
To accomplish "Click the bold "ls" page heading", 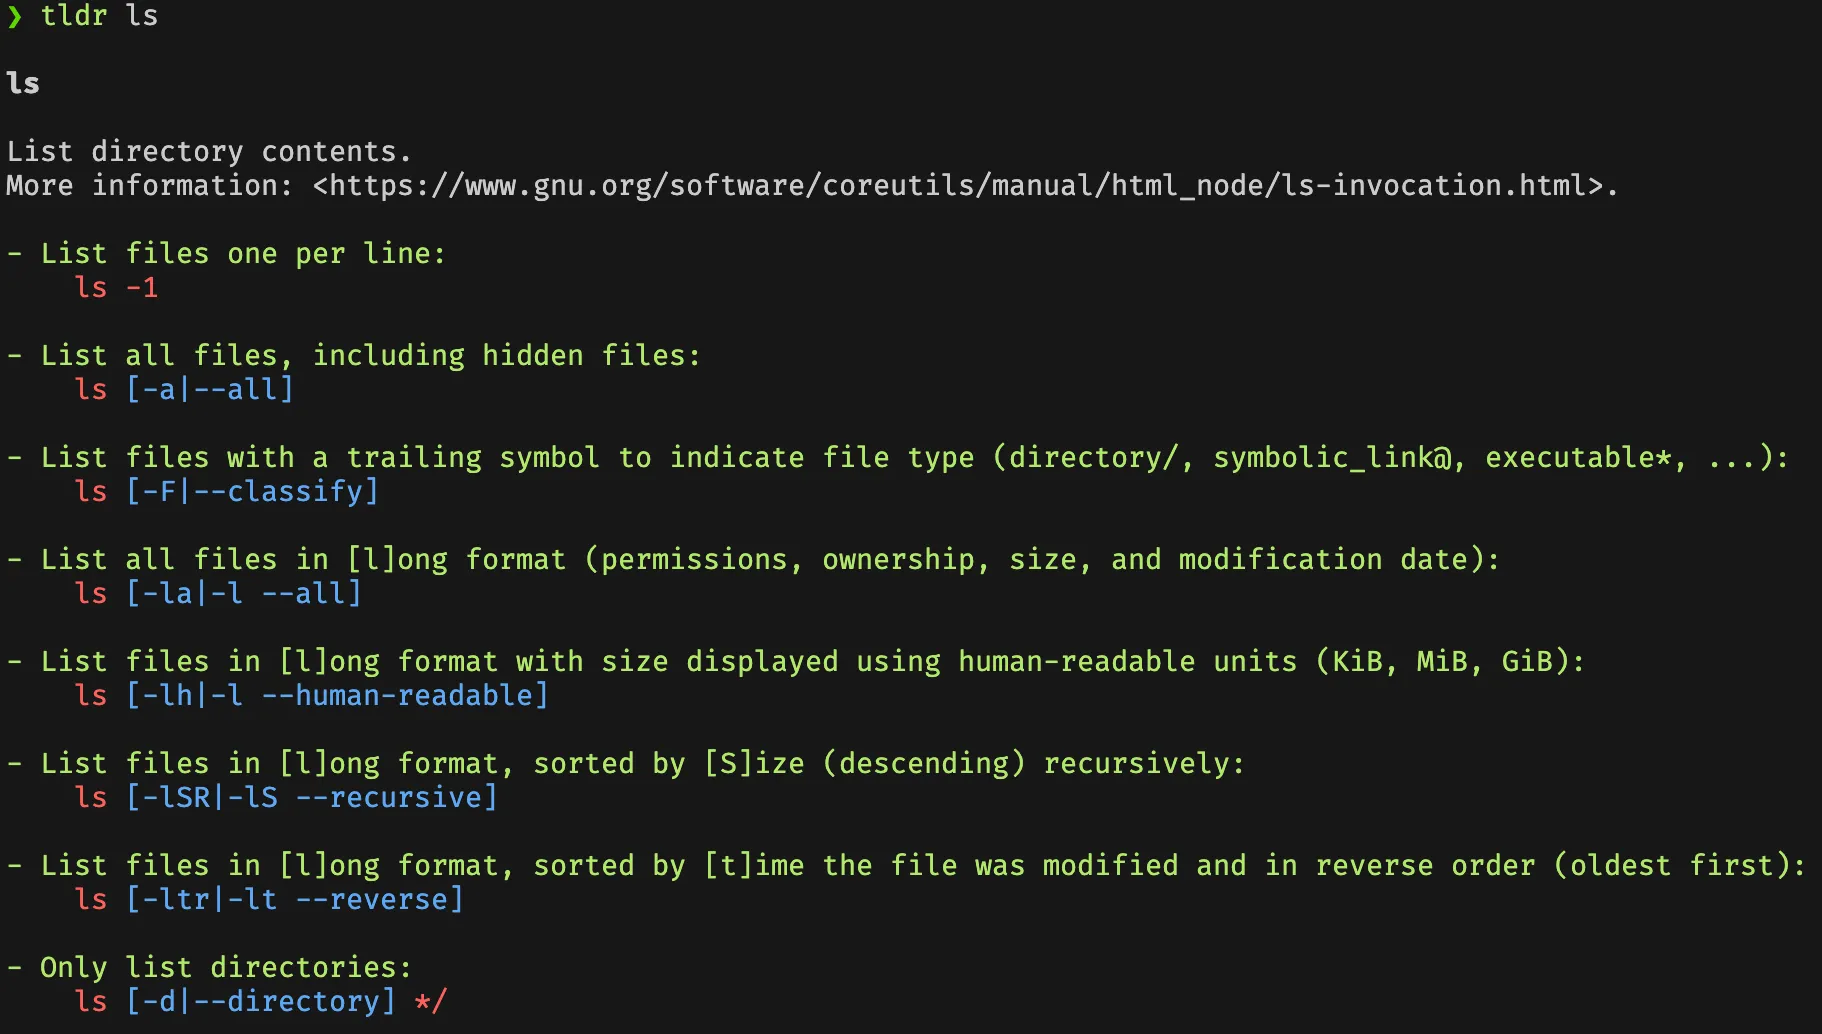I will click(x=23, y=84).
